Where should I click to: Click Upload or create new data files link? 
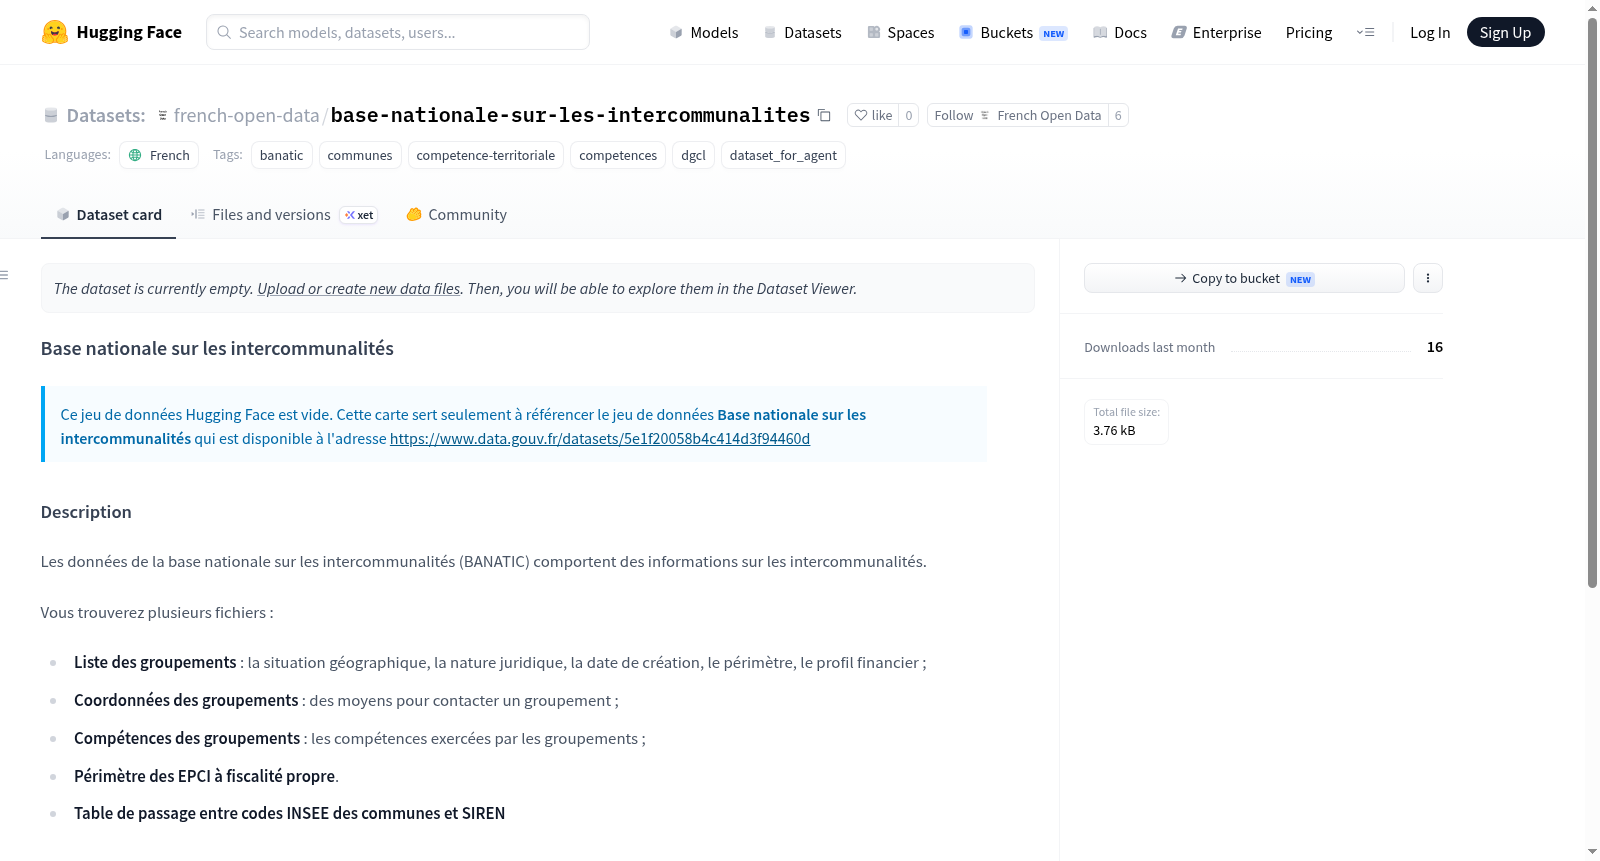pyautogui.click(x=359, y=288)
